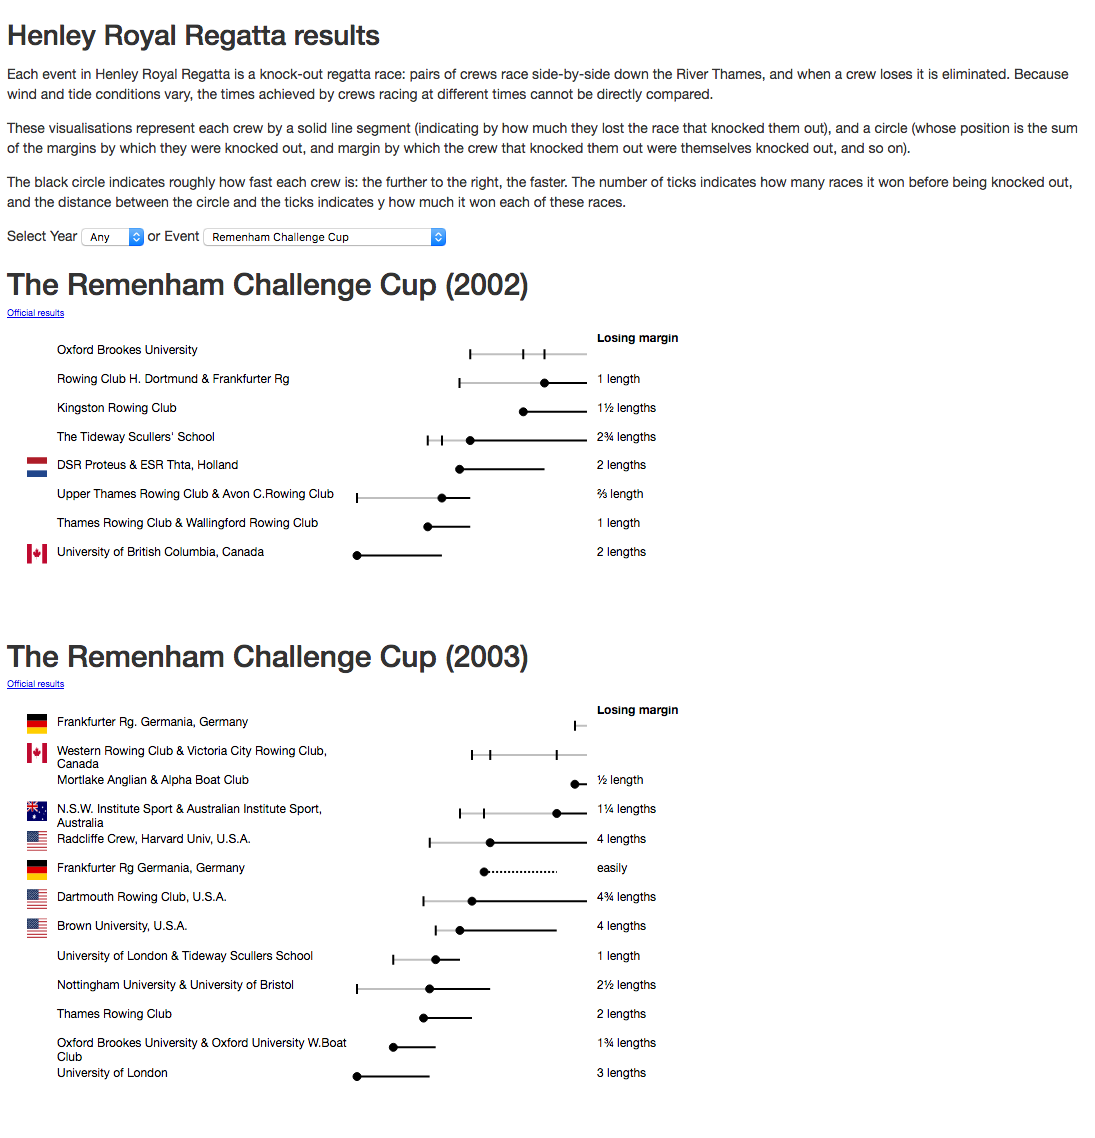
Task: Click the Australian flag beside N.S.W. Institute Sport
Action: click(36, 811)
